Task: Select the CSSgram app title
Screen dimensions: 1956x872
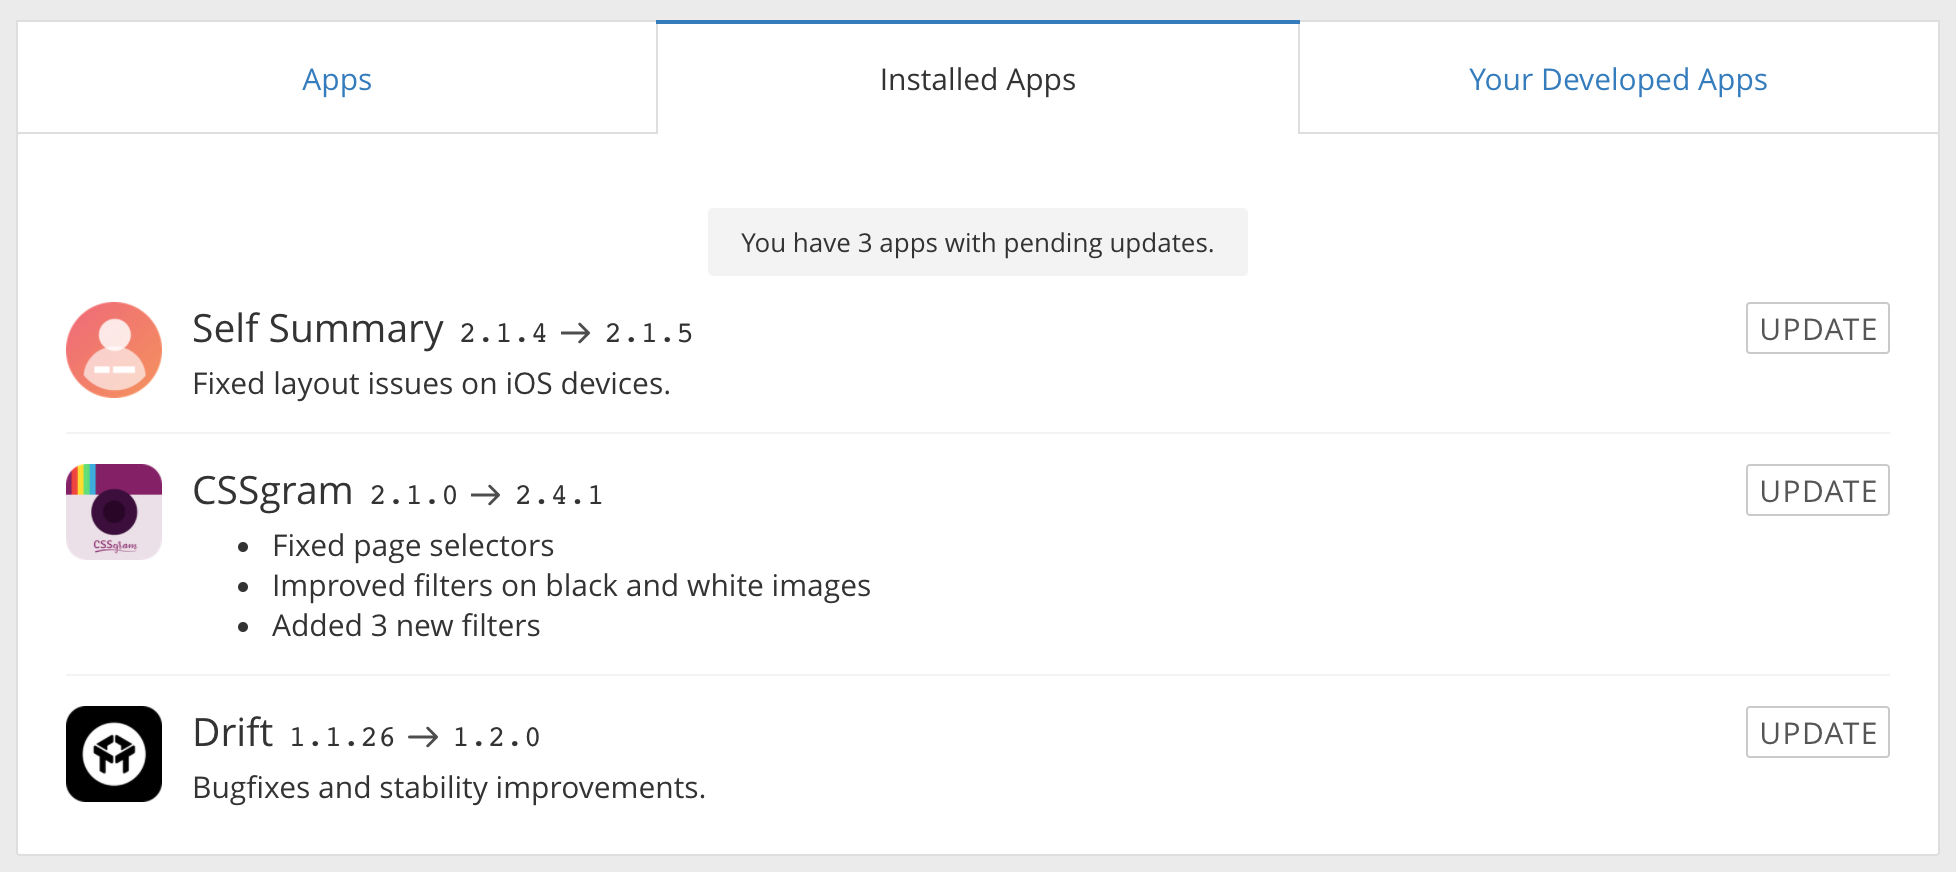Action: 273,490
